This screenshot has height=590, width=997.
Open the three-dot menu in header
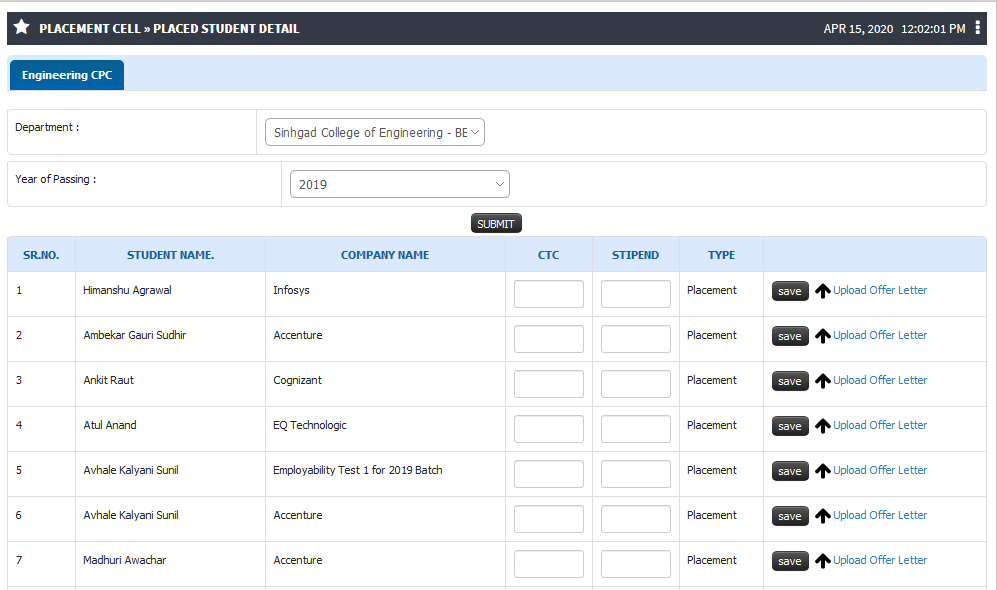[977, 27]
